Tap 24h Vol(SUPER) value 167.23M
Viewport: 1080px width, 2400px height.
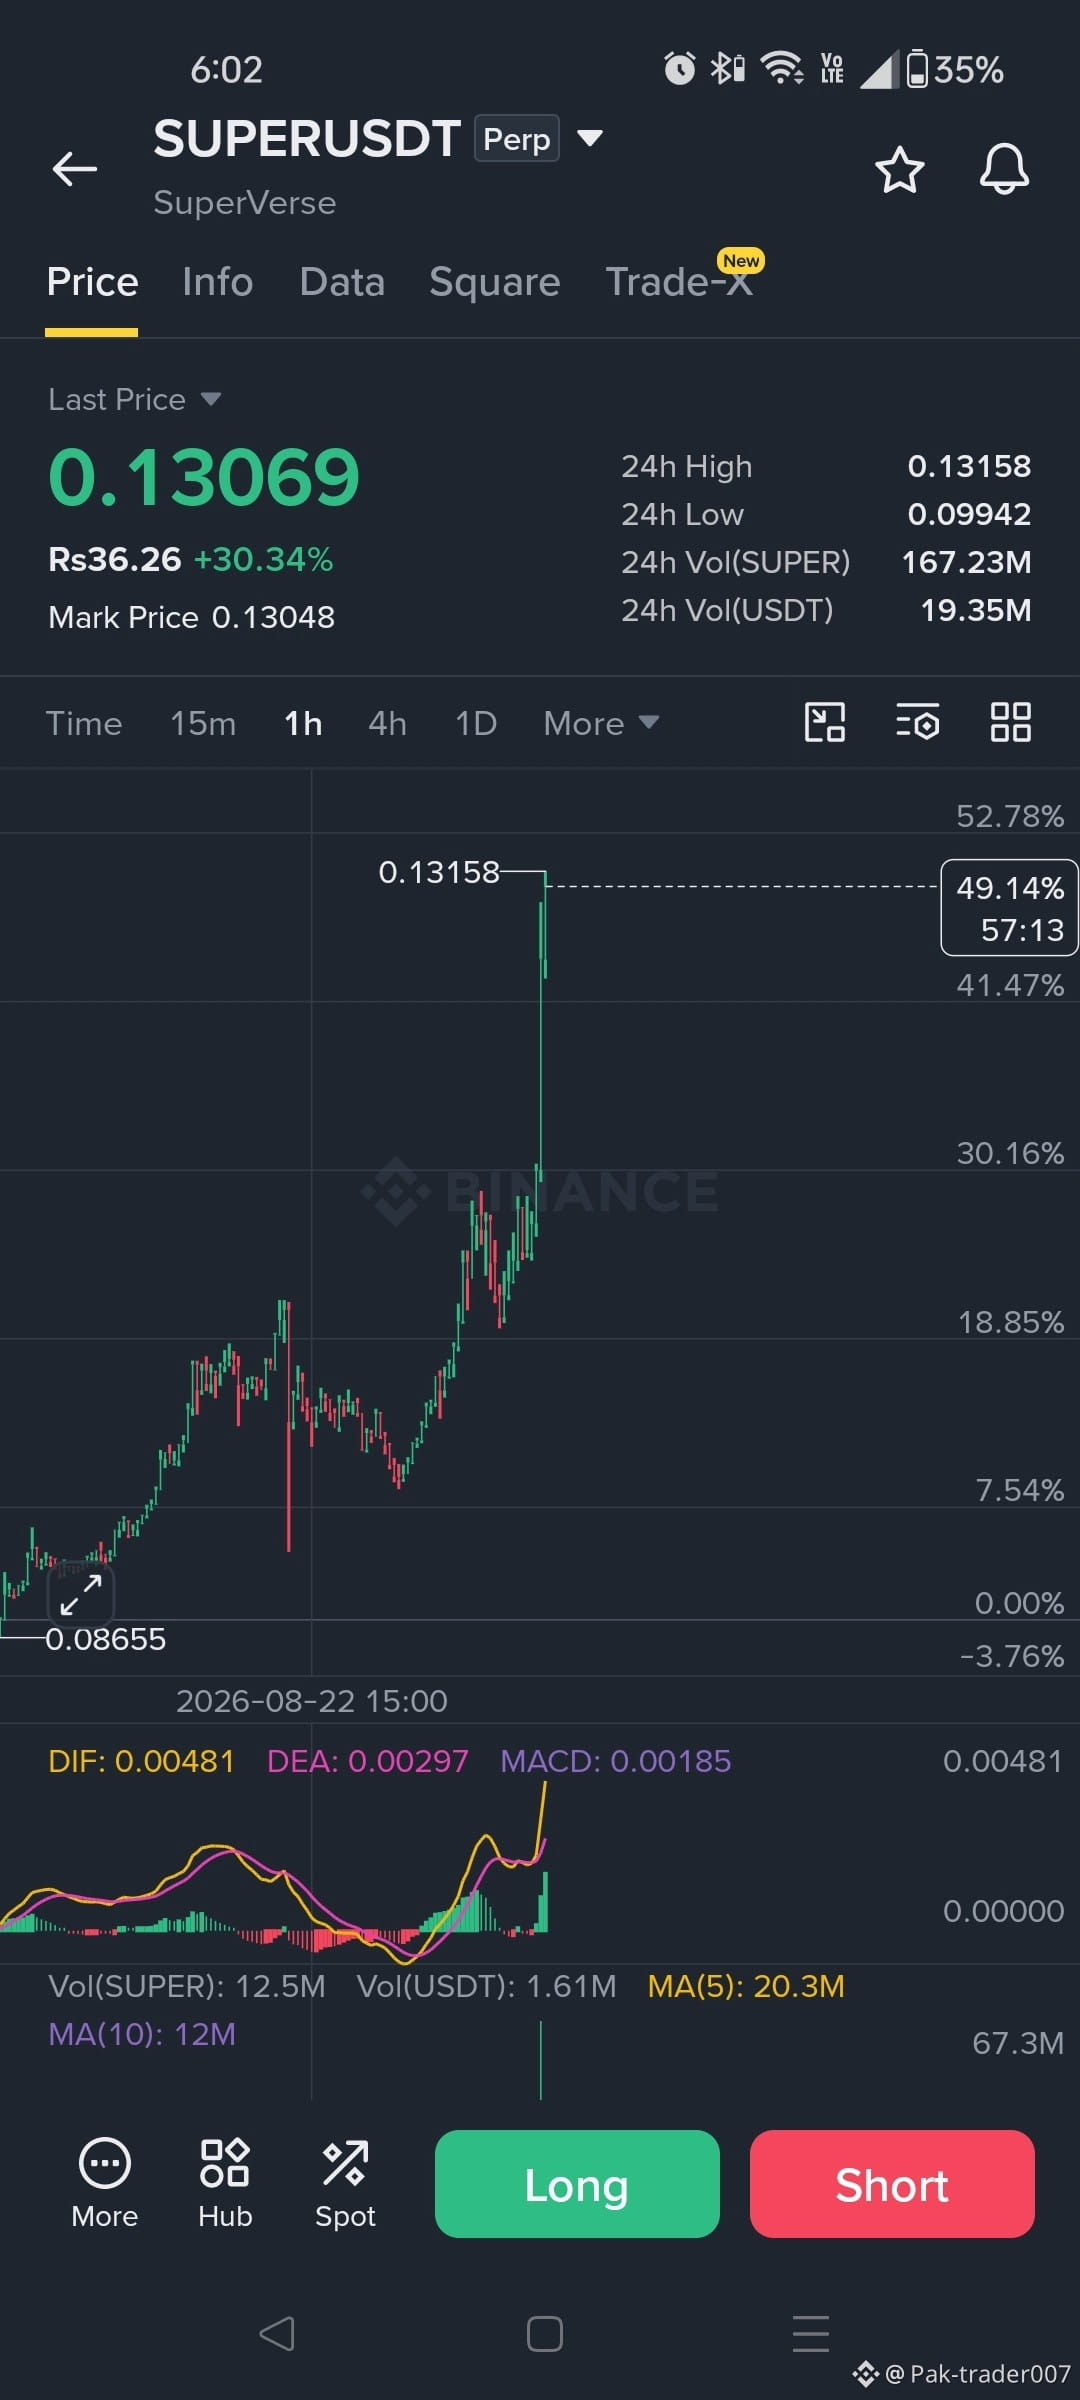[x=966, y=562]
